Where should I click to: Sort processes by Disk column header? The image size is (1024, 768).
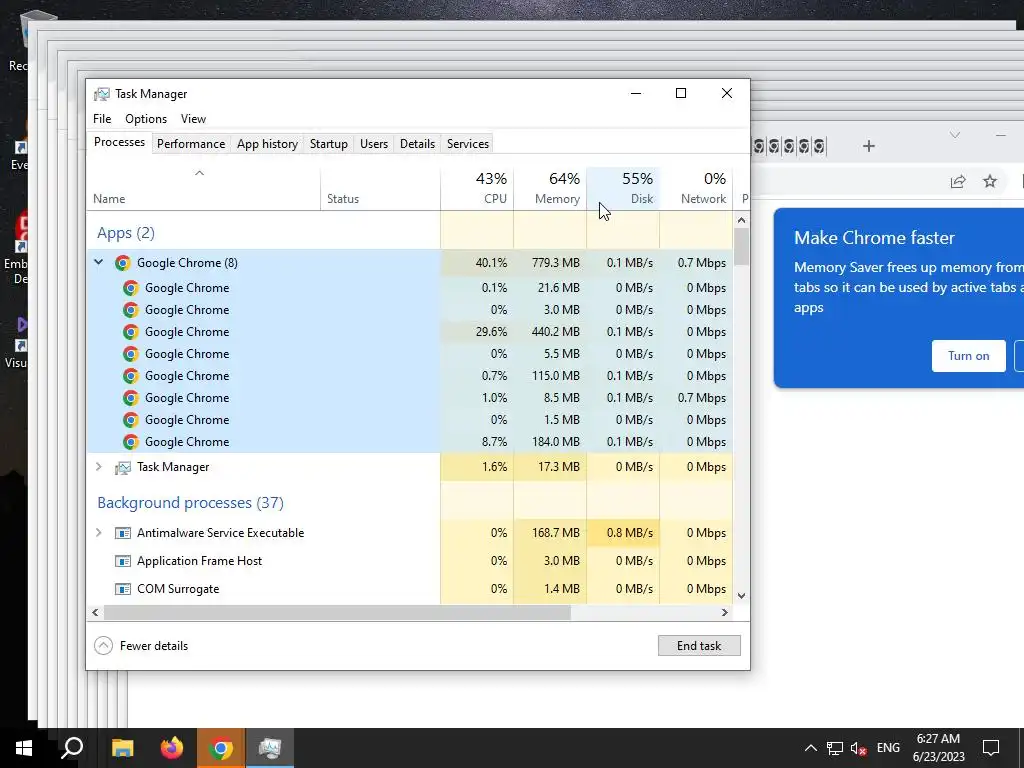coord(624,189)
